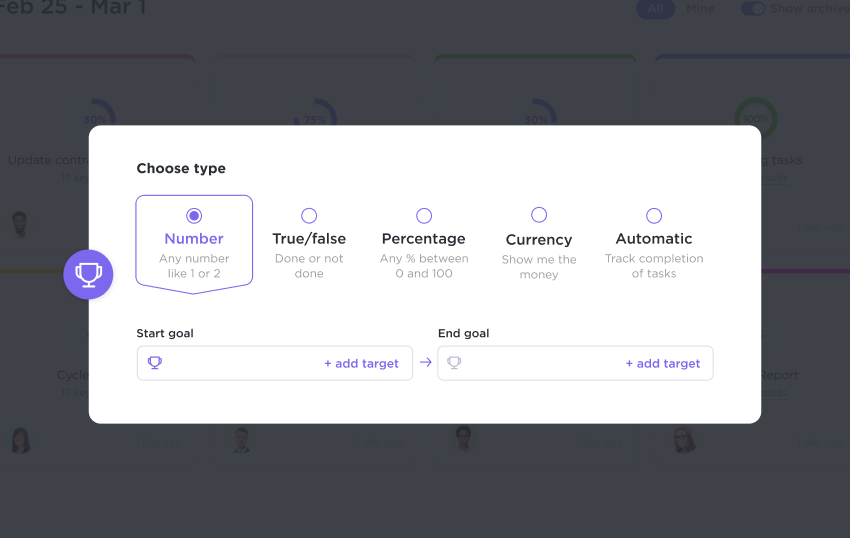Image resolution: width=850 pixels, height=538 pixels.
Task: Click arrow between Start and End goal
Action: [425, 363]
